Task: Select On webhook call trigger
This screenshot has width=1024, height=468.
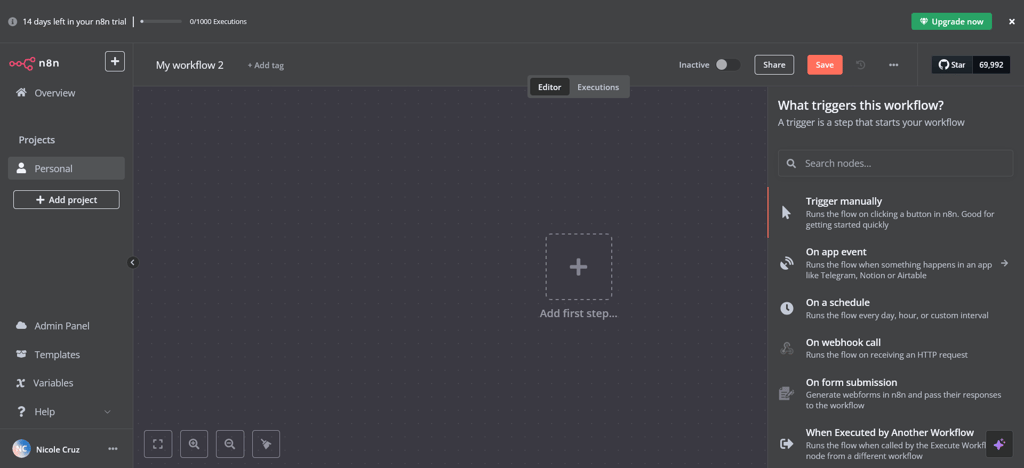Action: 895,348
